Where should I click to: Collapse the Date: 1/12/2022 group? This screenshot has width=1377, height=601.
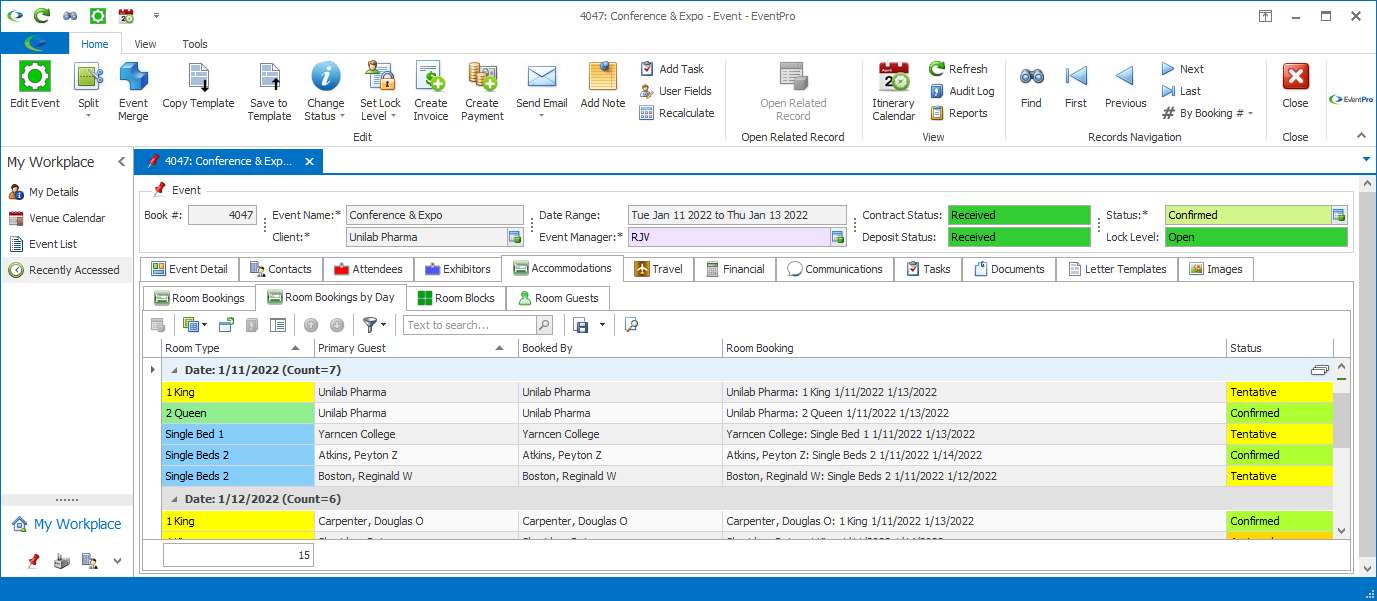175,498
